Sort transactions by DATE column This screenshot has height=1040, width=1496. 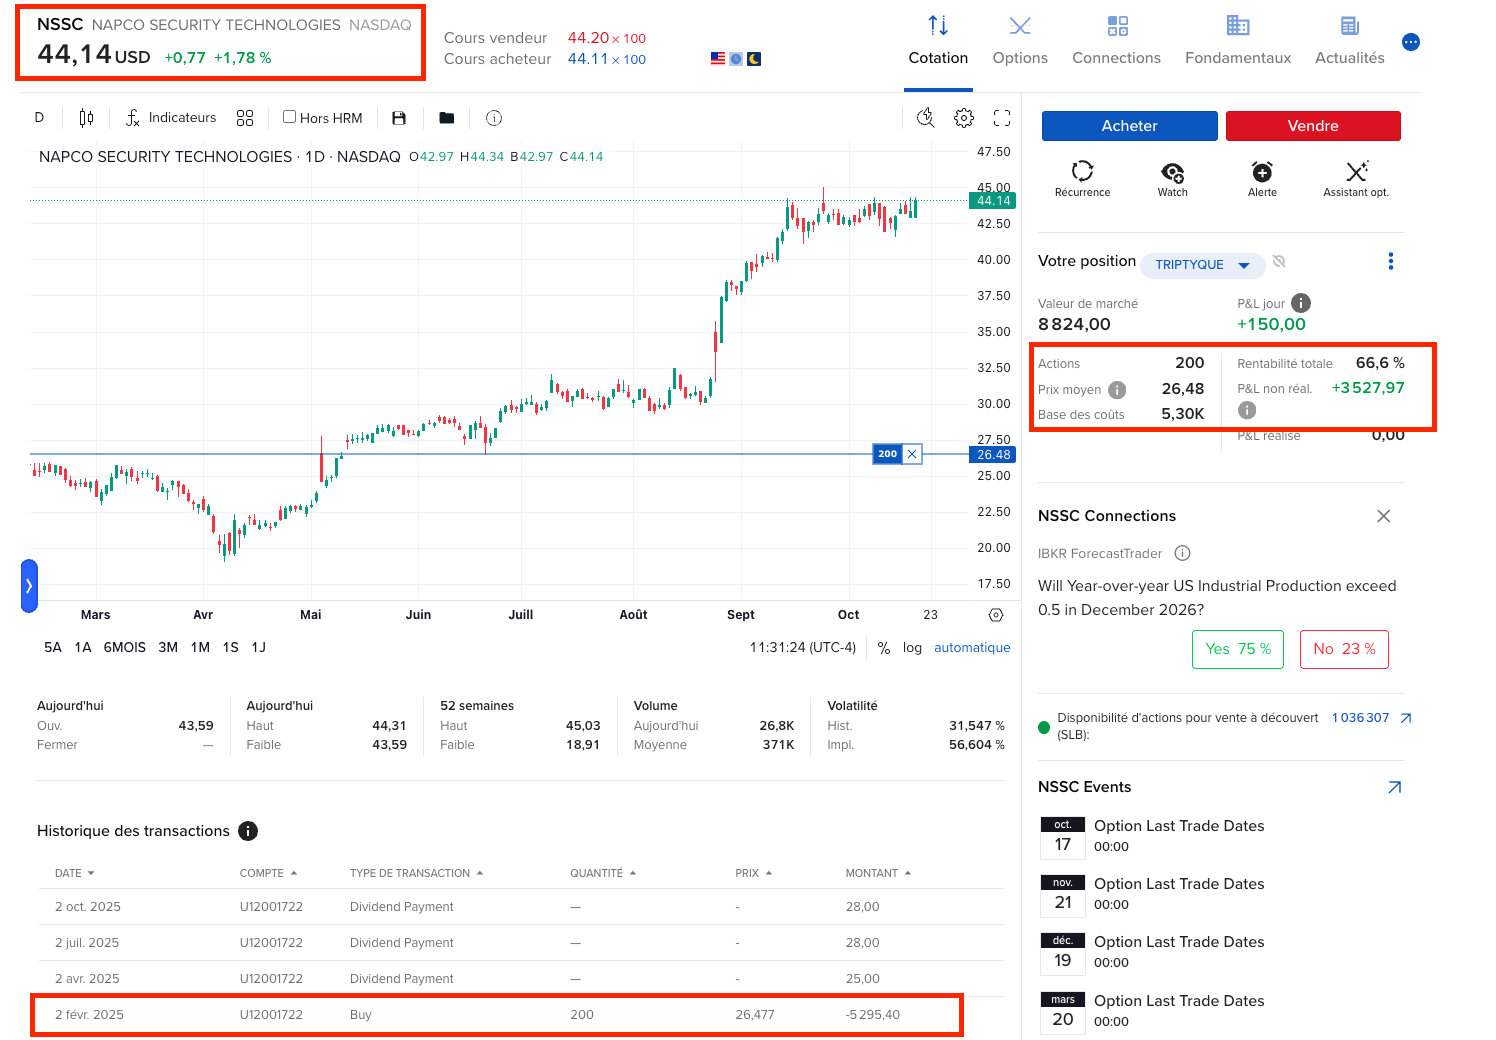(75, 873)
